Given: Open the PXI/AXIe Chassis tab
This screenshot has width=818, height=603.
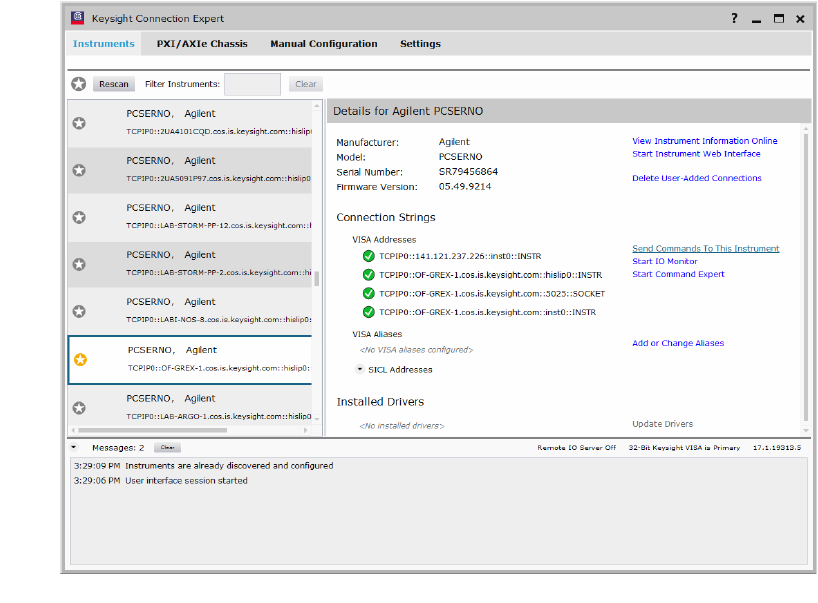Looking at the screenshot, I should pos(202,44).
